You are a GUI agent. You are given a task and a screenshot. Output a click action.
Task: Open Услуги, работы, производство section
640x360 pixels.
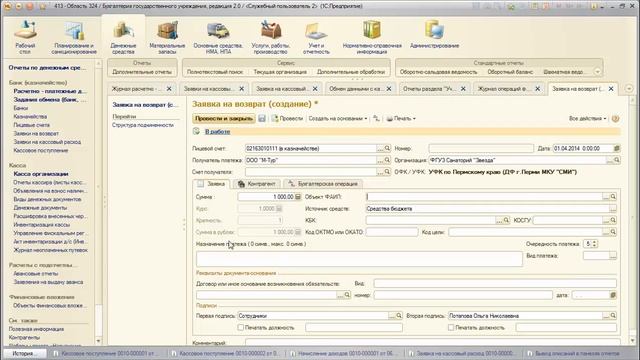270,37
